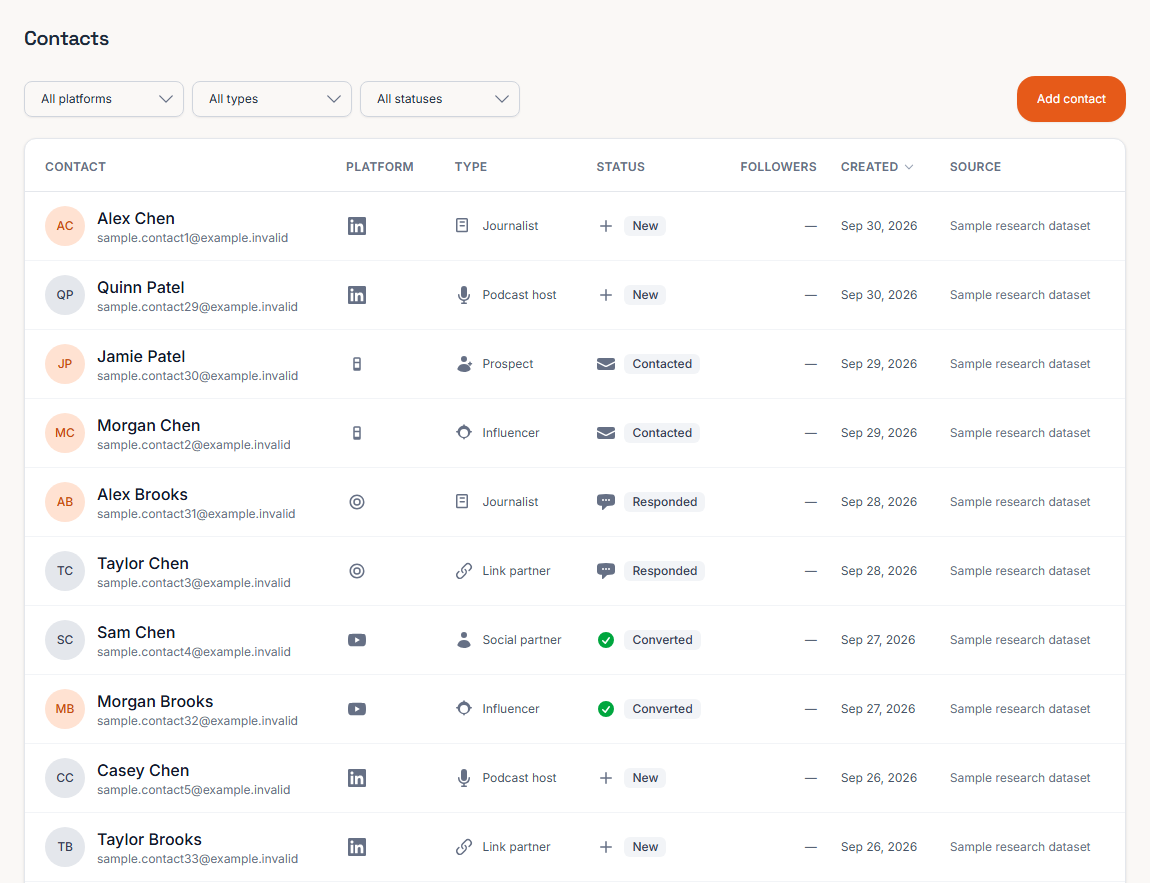Image resolution: width=1150 pixels, height=883 pixels.
Task: Open contact Morgan Chen by name
Action: [x=148, y=425]
